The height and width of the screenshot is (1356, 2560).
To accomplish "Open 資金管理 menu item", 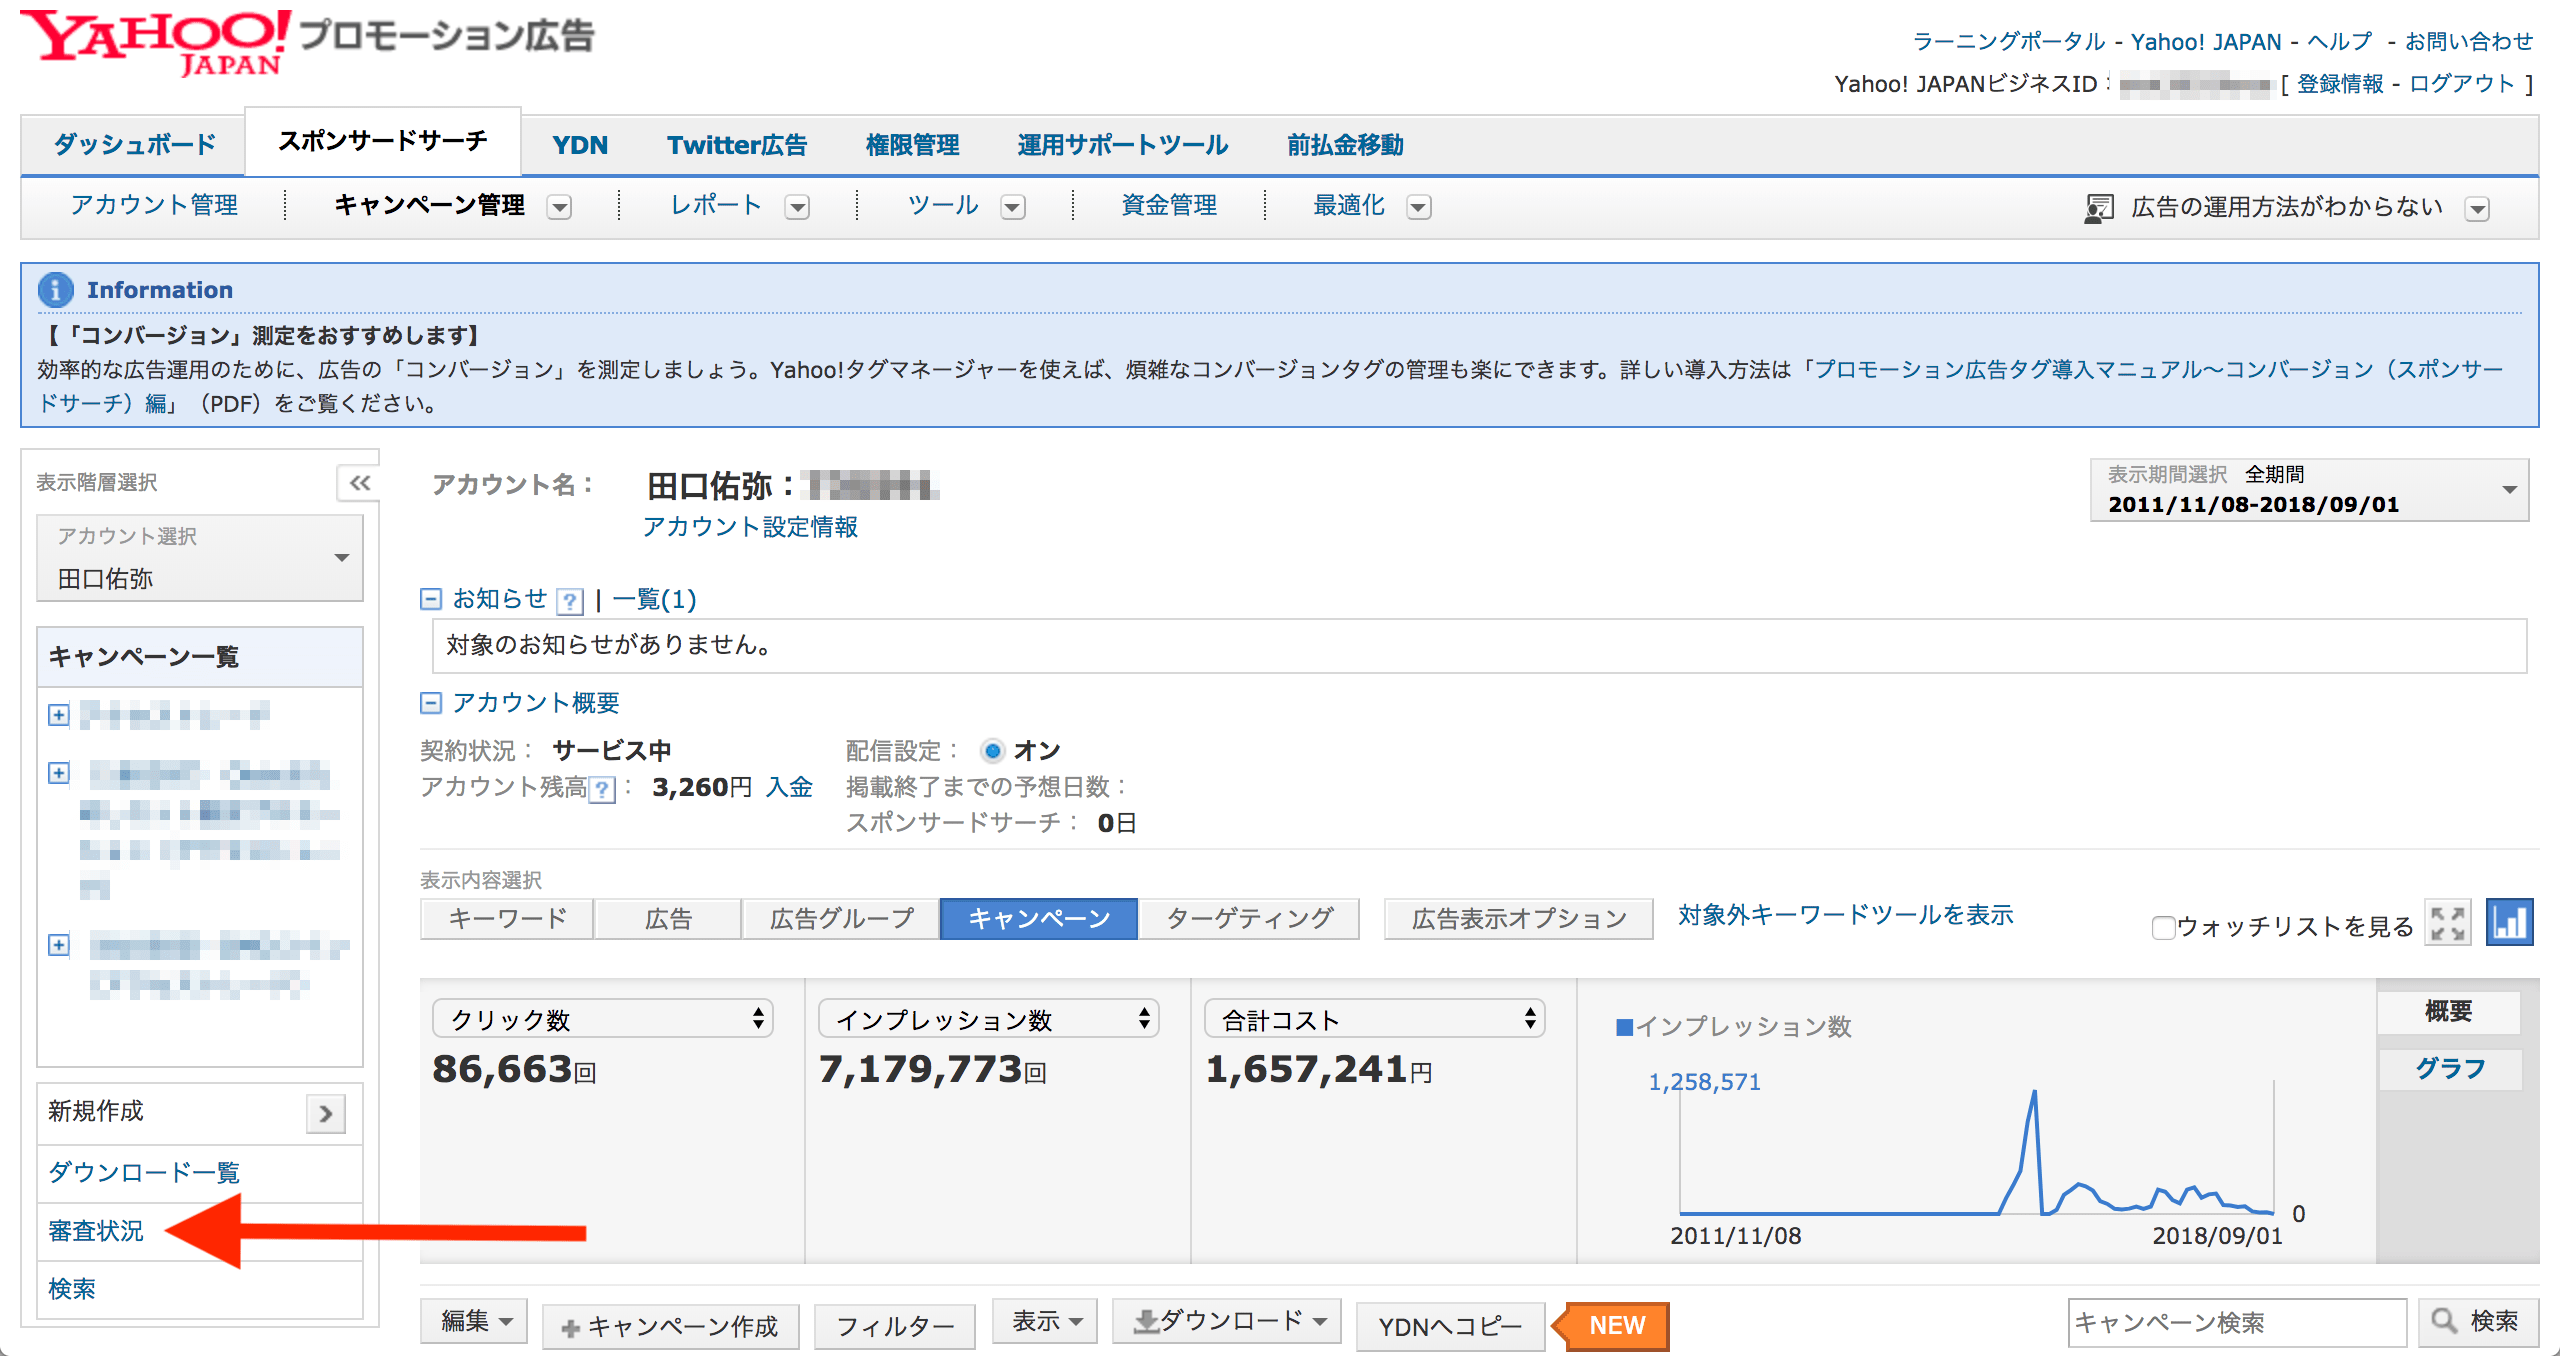I will click(1169, 206).
